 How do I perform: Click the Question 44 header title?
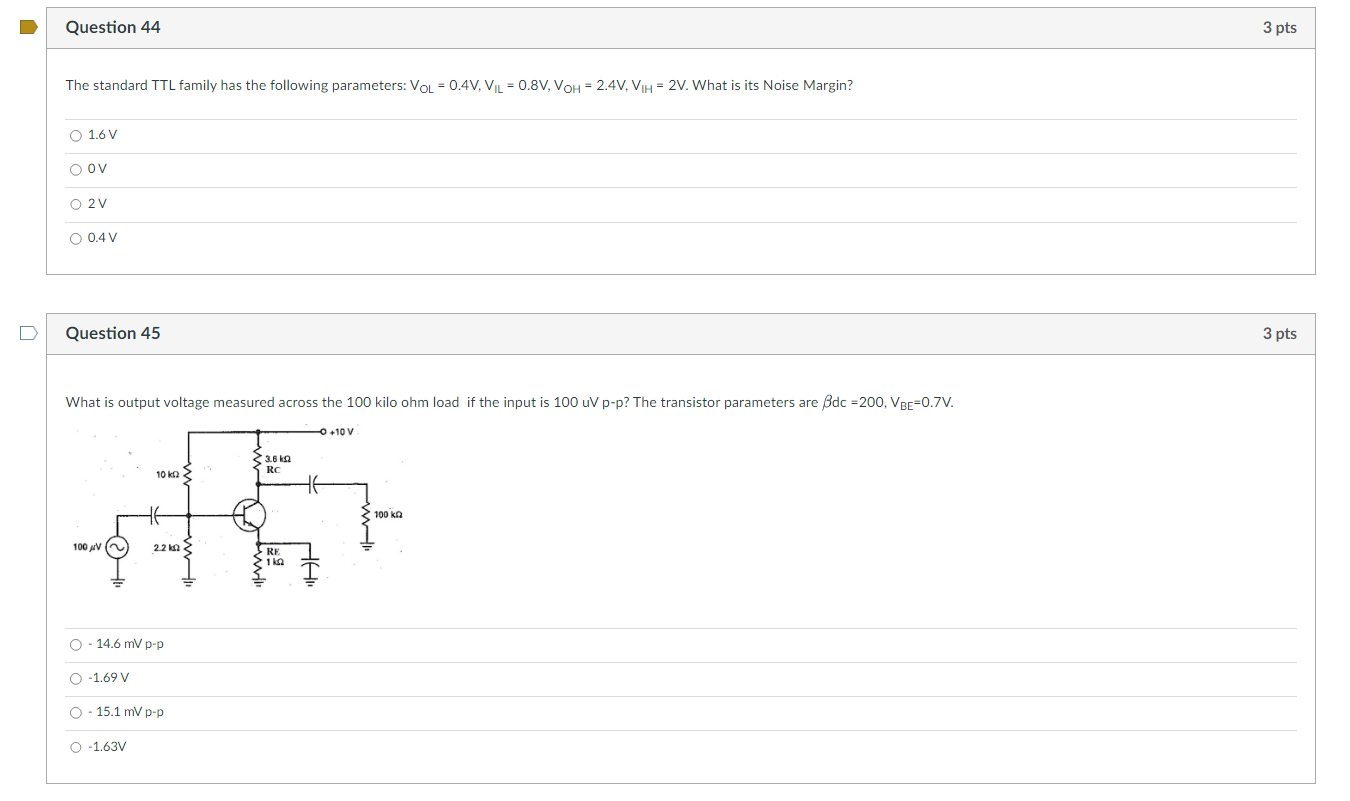(113, 27)
